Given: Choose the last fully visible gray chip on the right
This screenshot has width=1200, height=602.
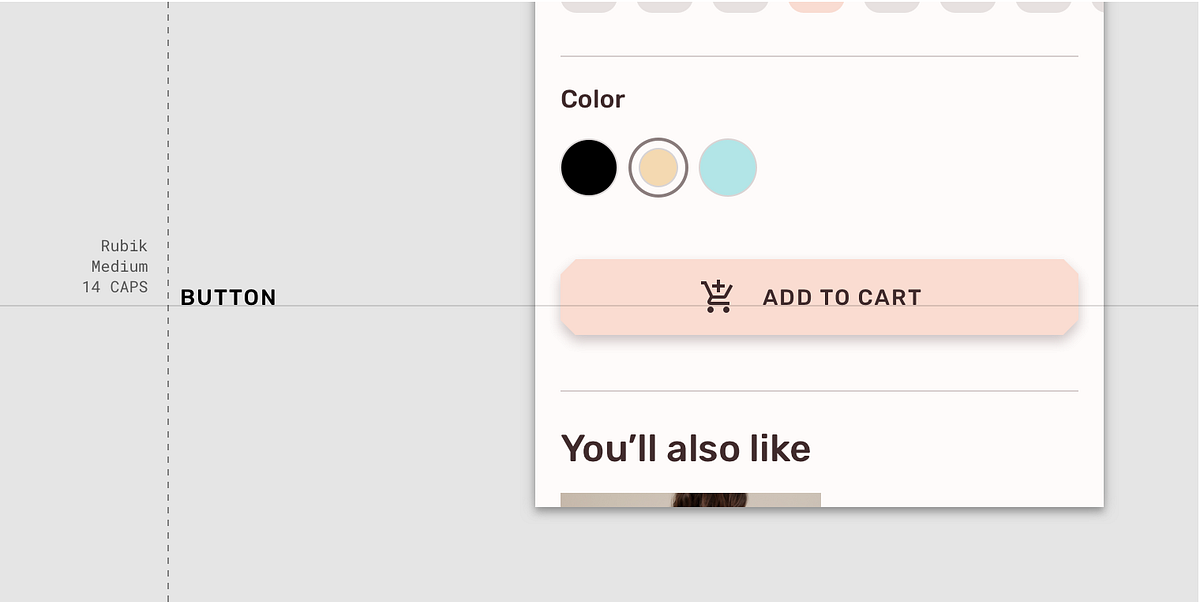Looking at the screenshot, I should point(1044,6).
